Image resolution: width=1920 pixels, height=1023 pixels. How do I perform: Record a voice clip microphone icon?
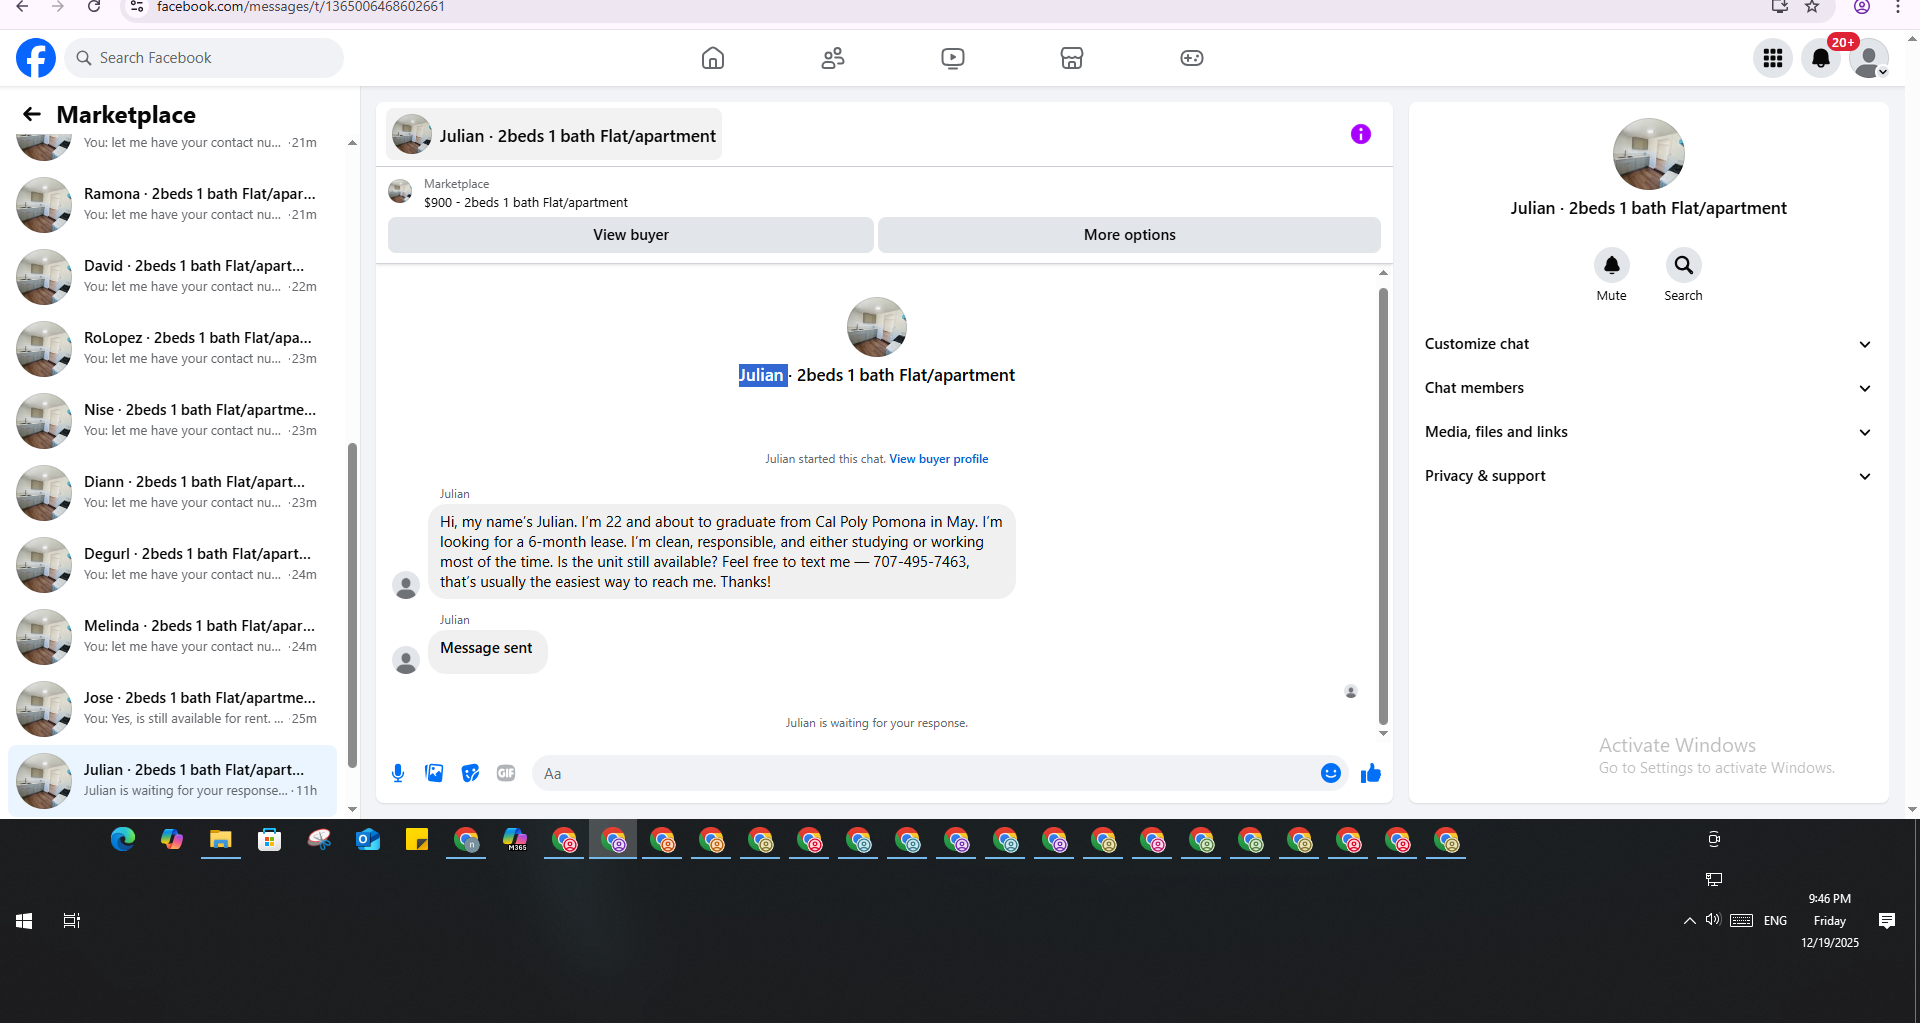click(398, 773)
